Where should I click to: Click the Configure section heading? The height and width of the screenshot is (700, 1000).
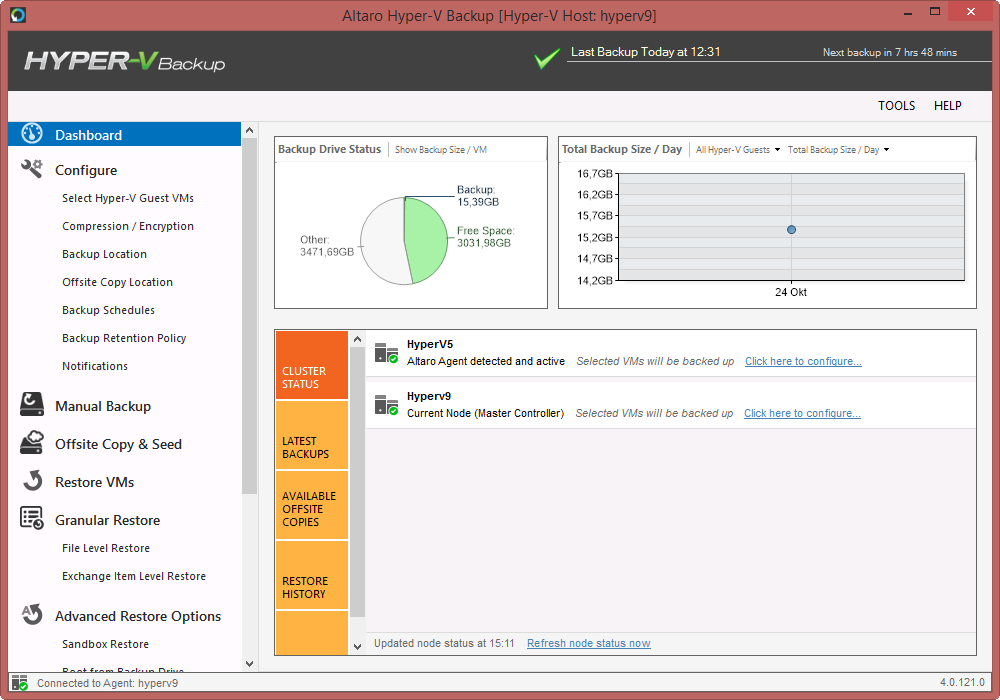pos(86,170)
